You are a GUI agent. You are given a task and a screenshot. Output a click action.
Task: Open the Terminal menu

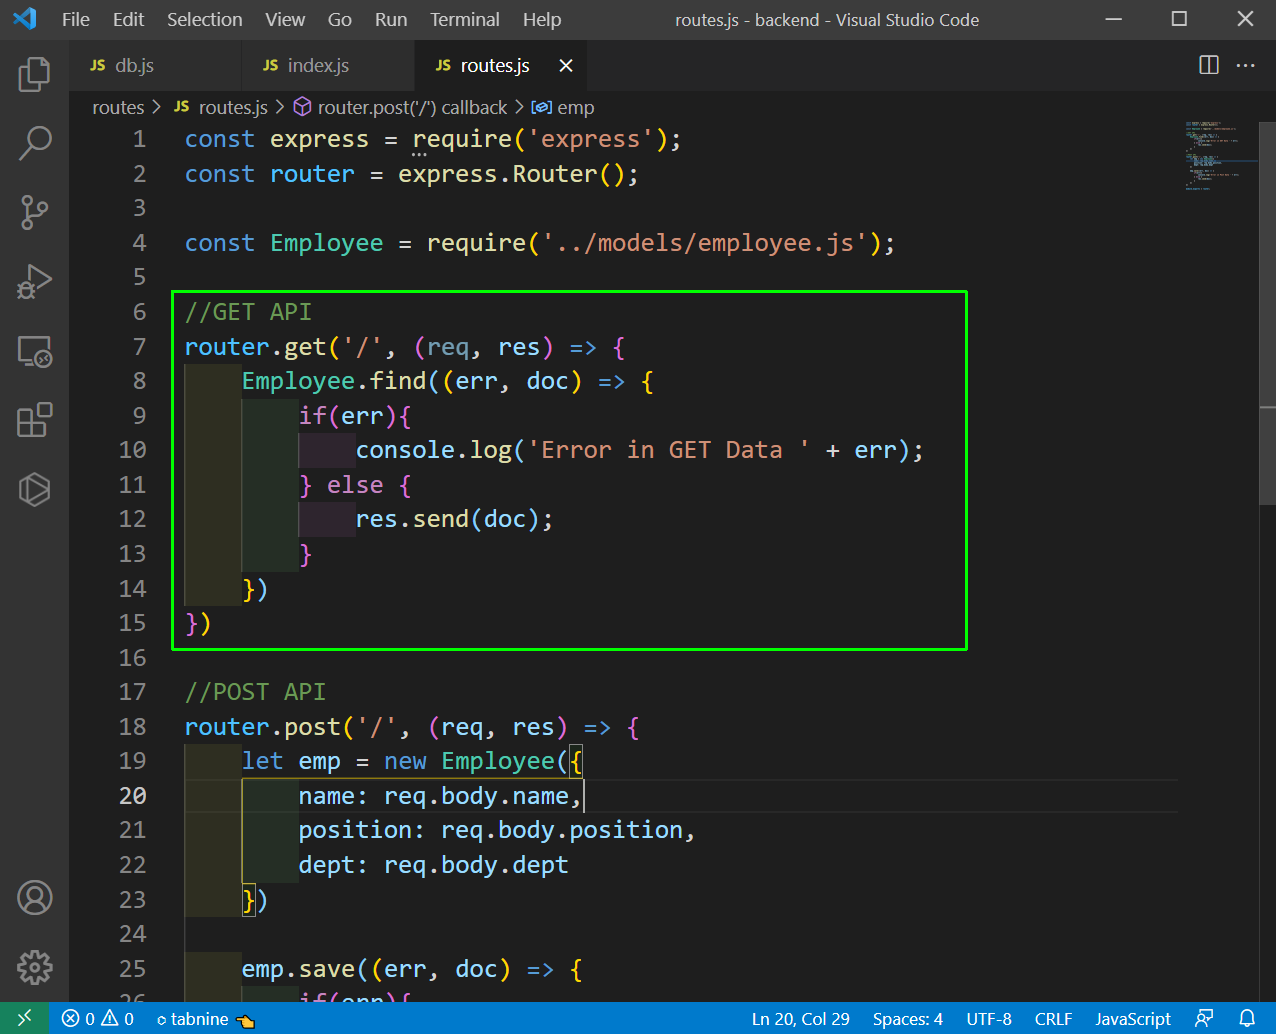pos(465,20)
